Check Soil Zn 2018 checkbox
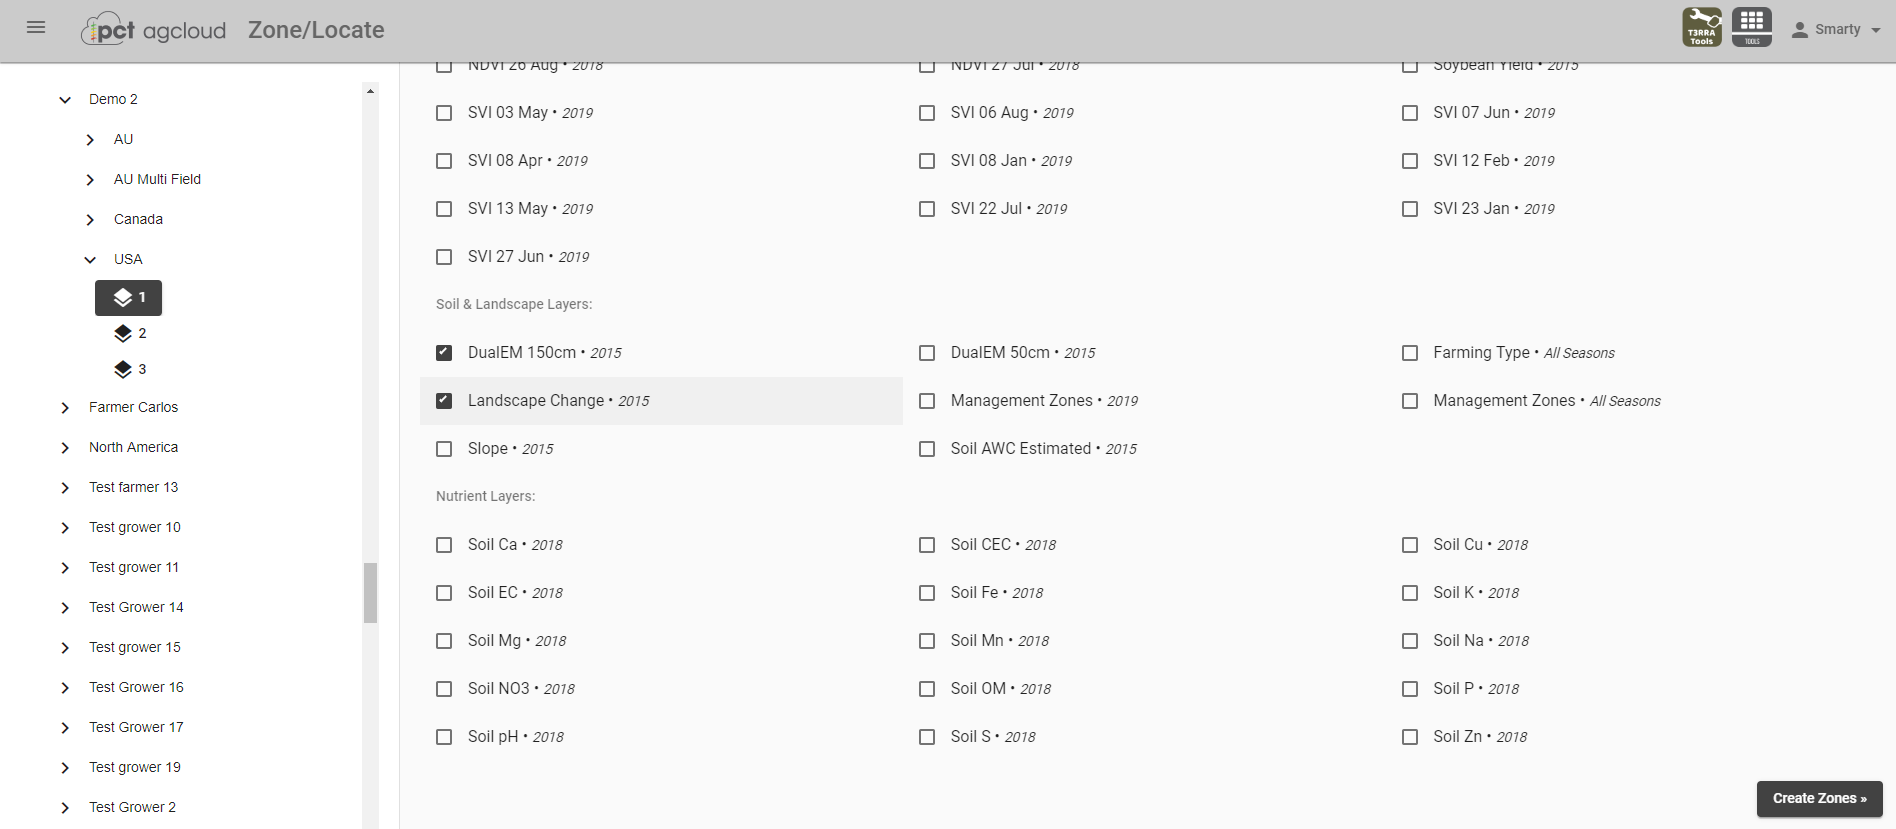 (1410, 737)
